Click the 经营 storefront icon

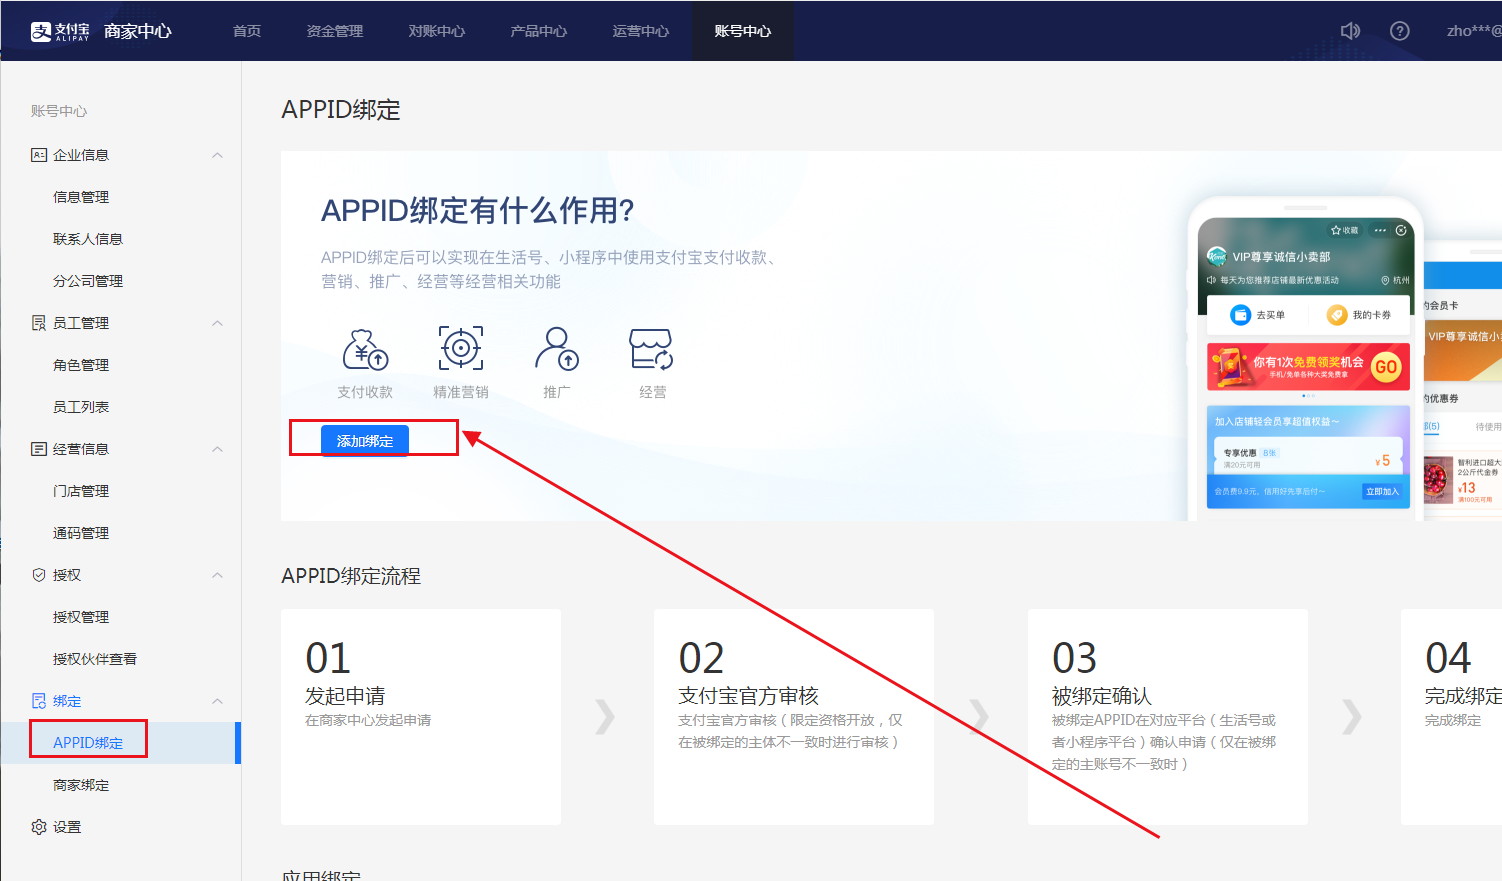652,349
